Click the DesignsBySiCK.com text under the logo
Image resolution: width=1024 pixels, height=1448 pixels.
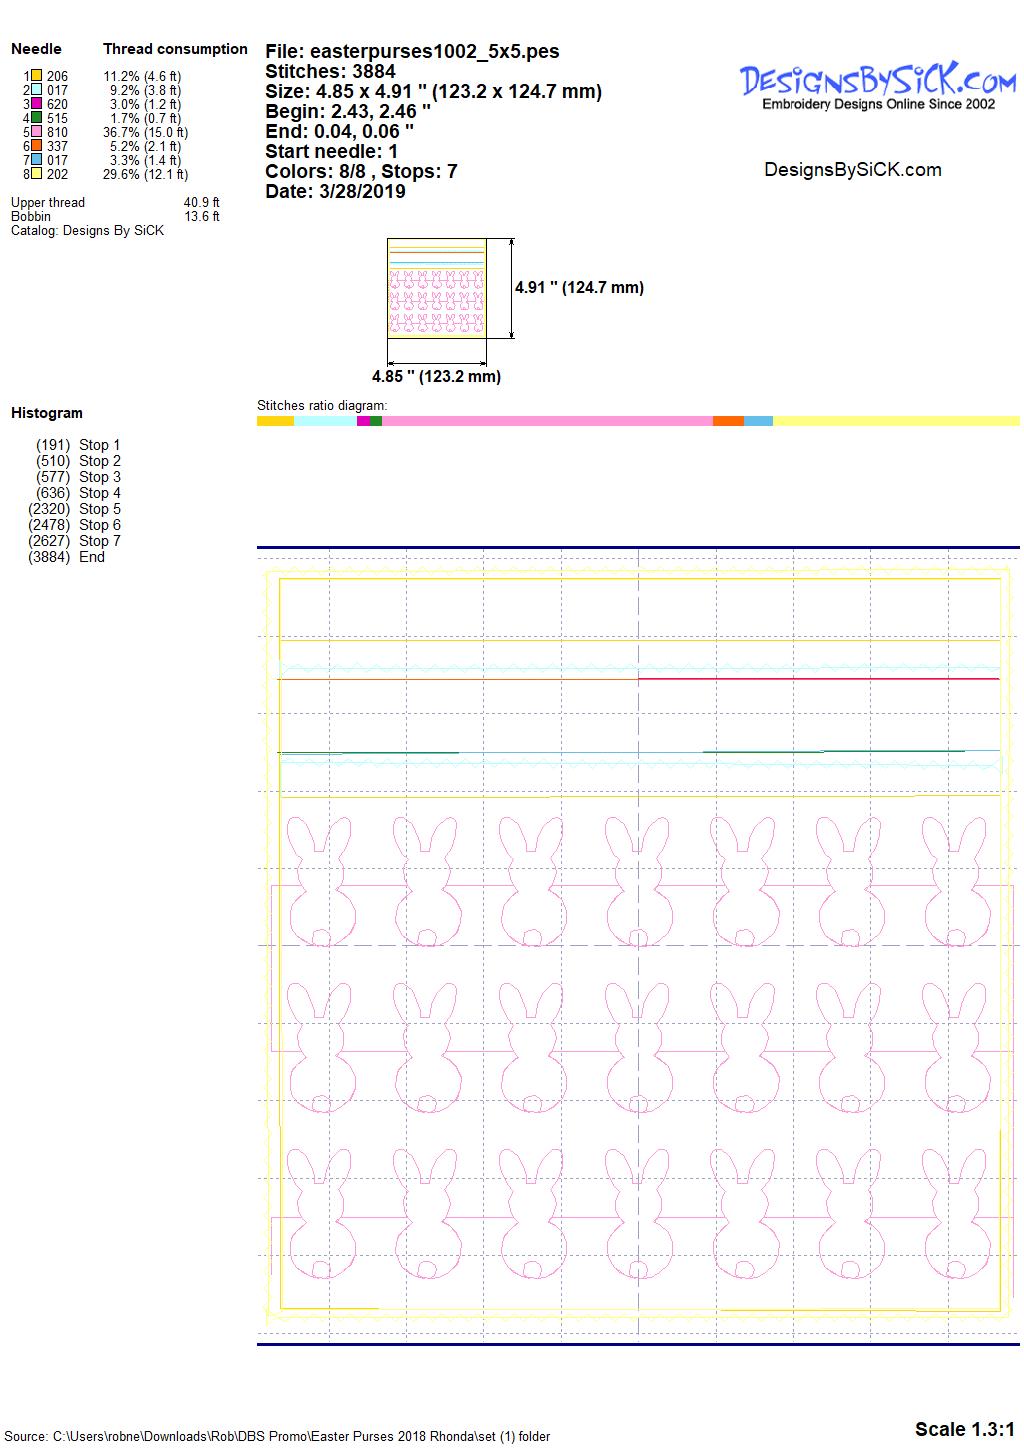point(852,170)
